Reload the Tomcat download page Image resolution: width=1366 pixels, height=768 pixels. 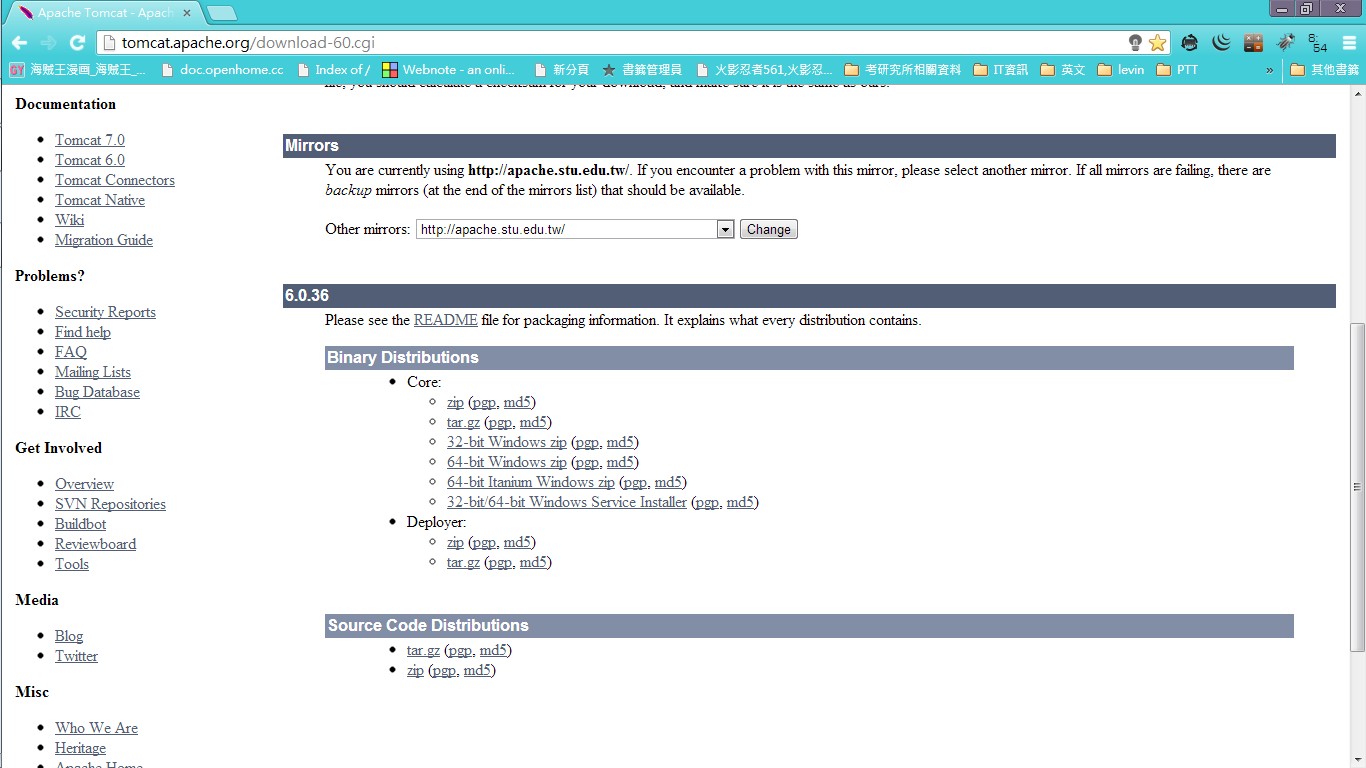[x=77, y=43]
